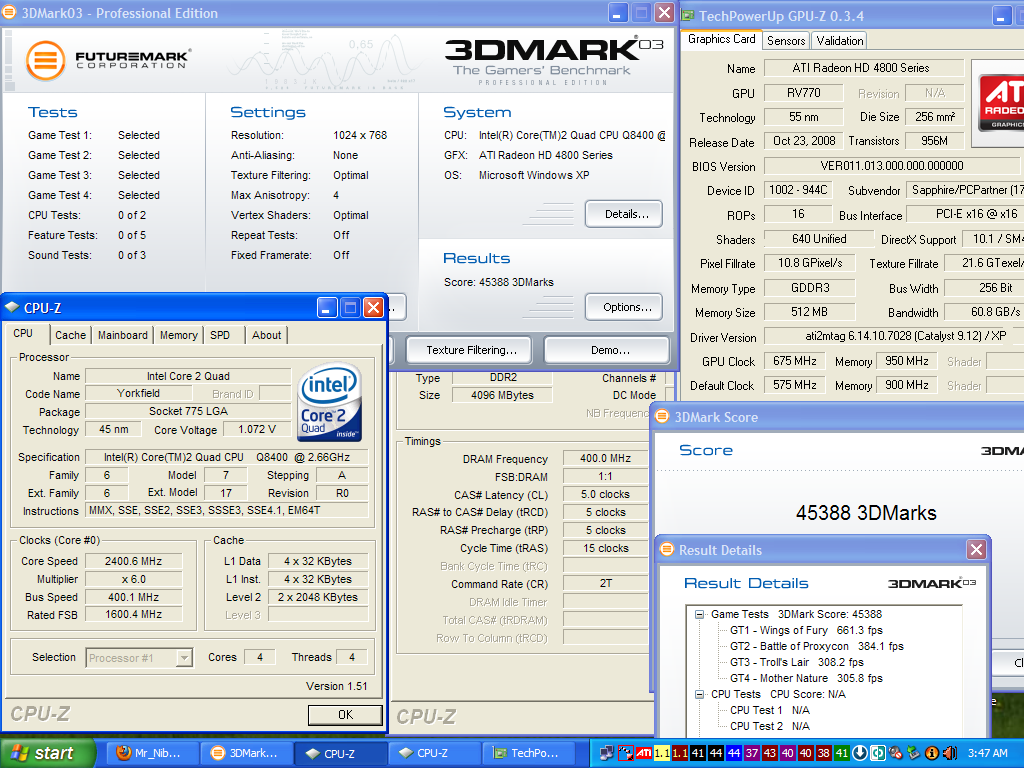Click the 3DMark Score window title icon

662,416
